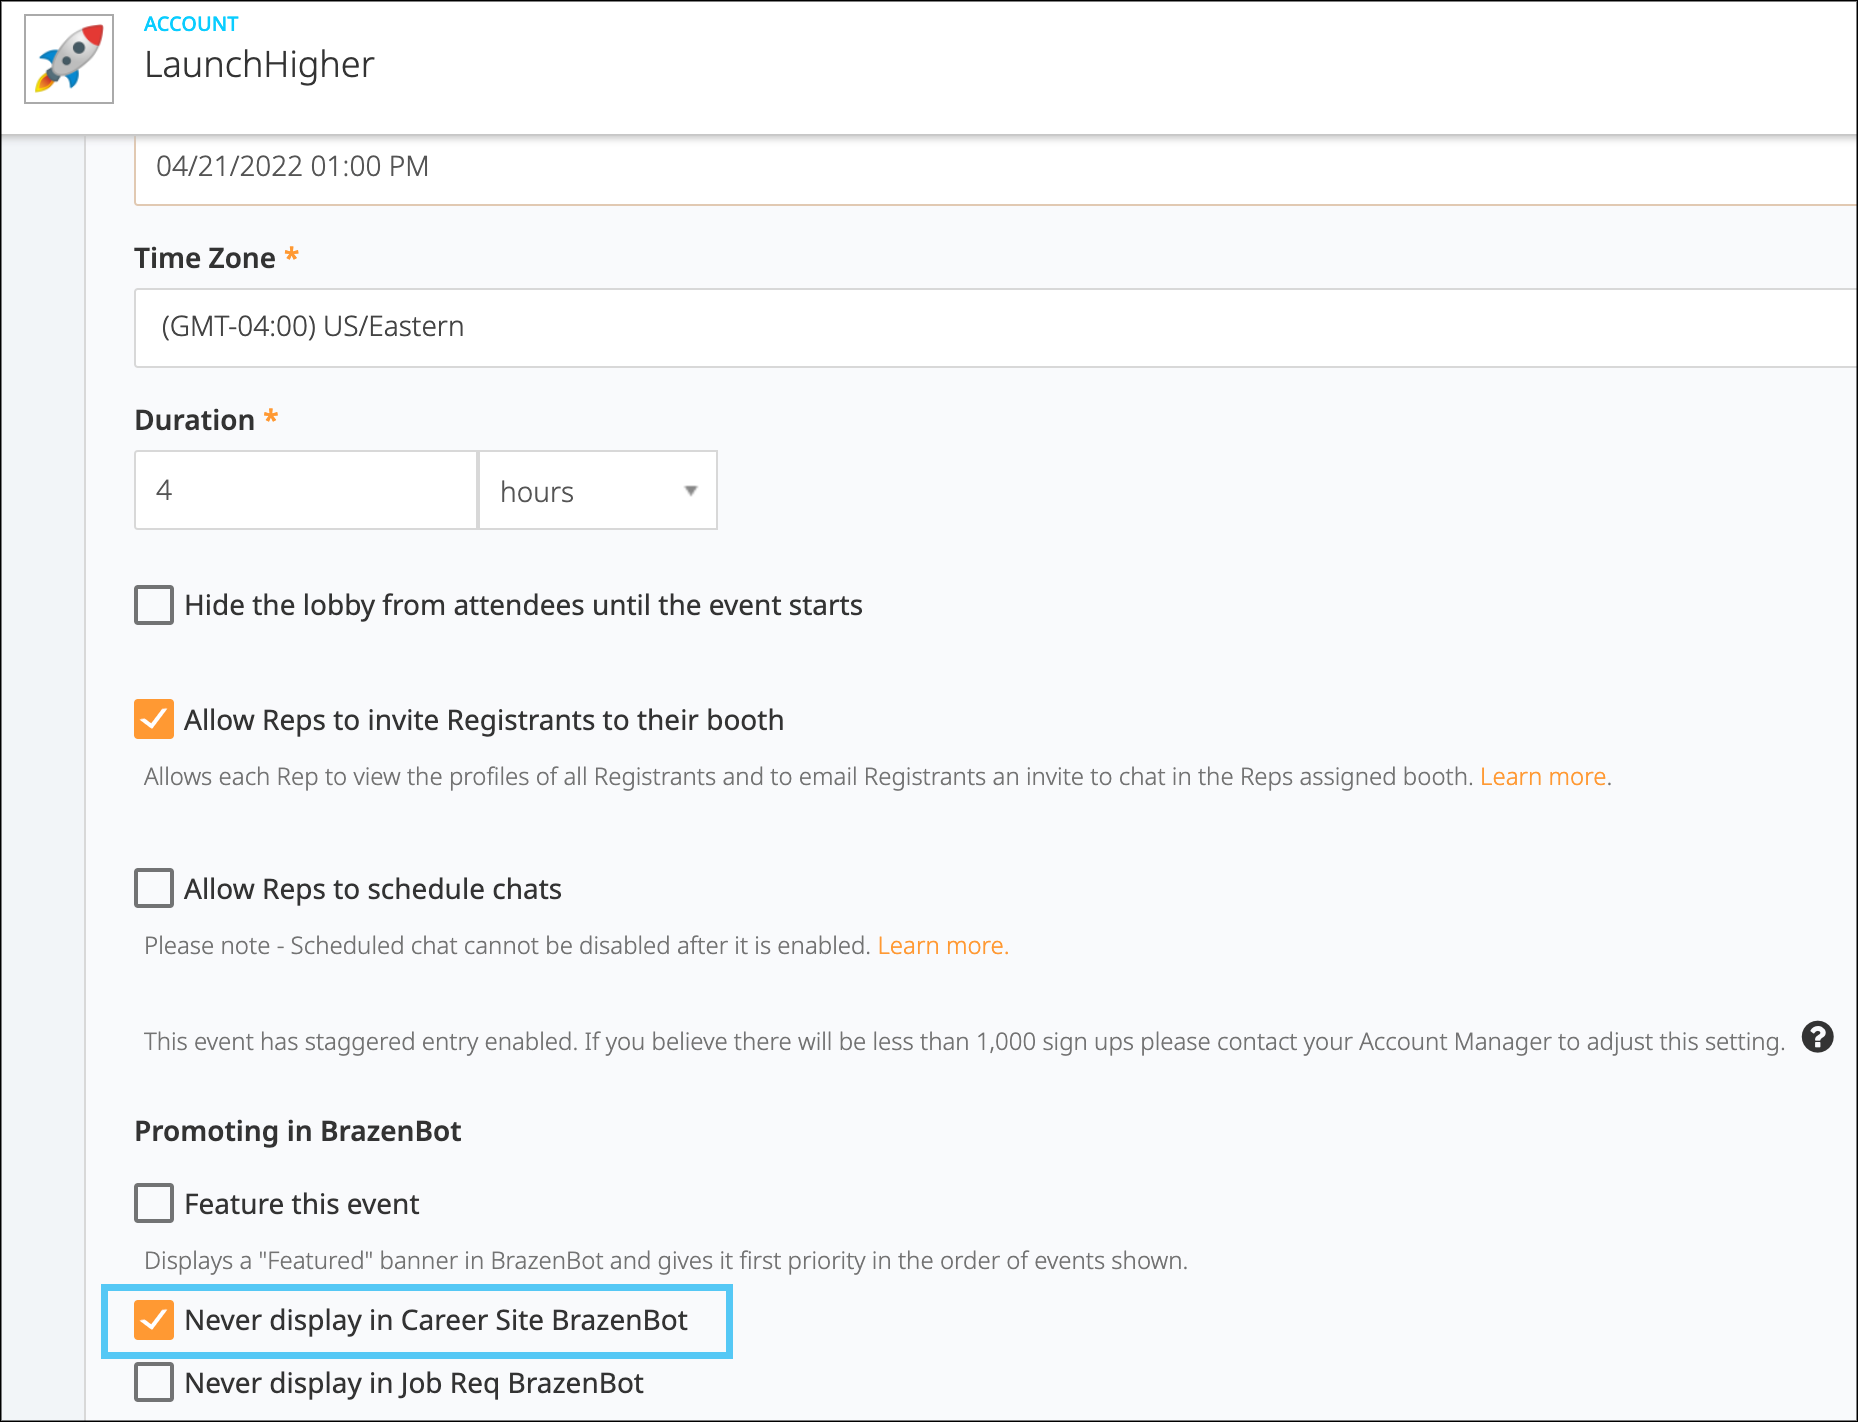Open the hours duration unit dropdown
The image size is (1858, 1422).
tap(598, 490)
